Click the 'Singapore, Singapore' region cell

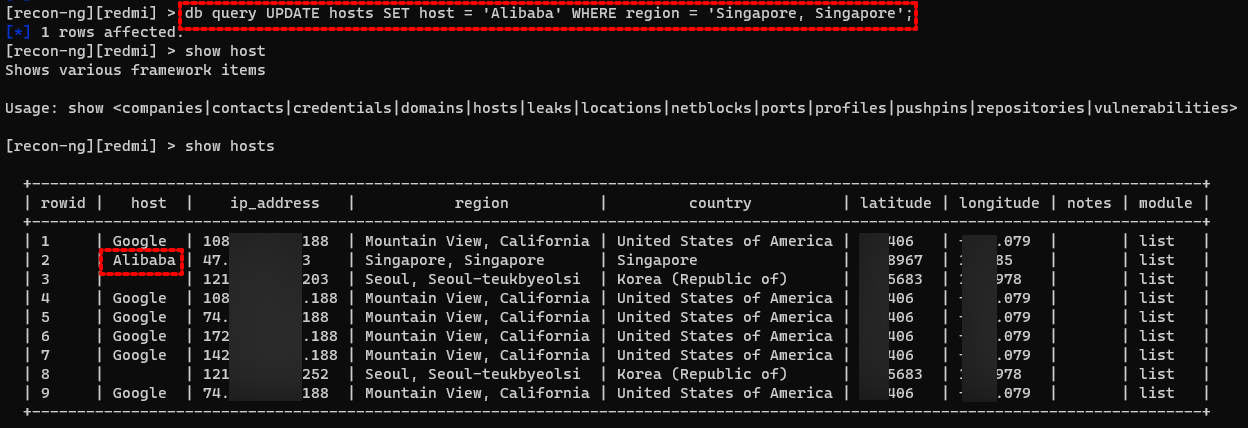click(454, 260)
